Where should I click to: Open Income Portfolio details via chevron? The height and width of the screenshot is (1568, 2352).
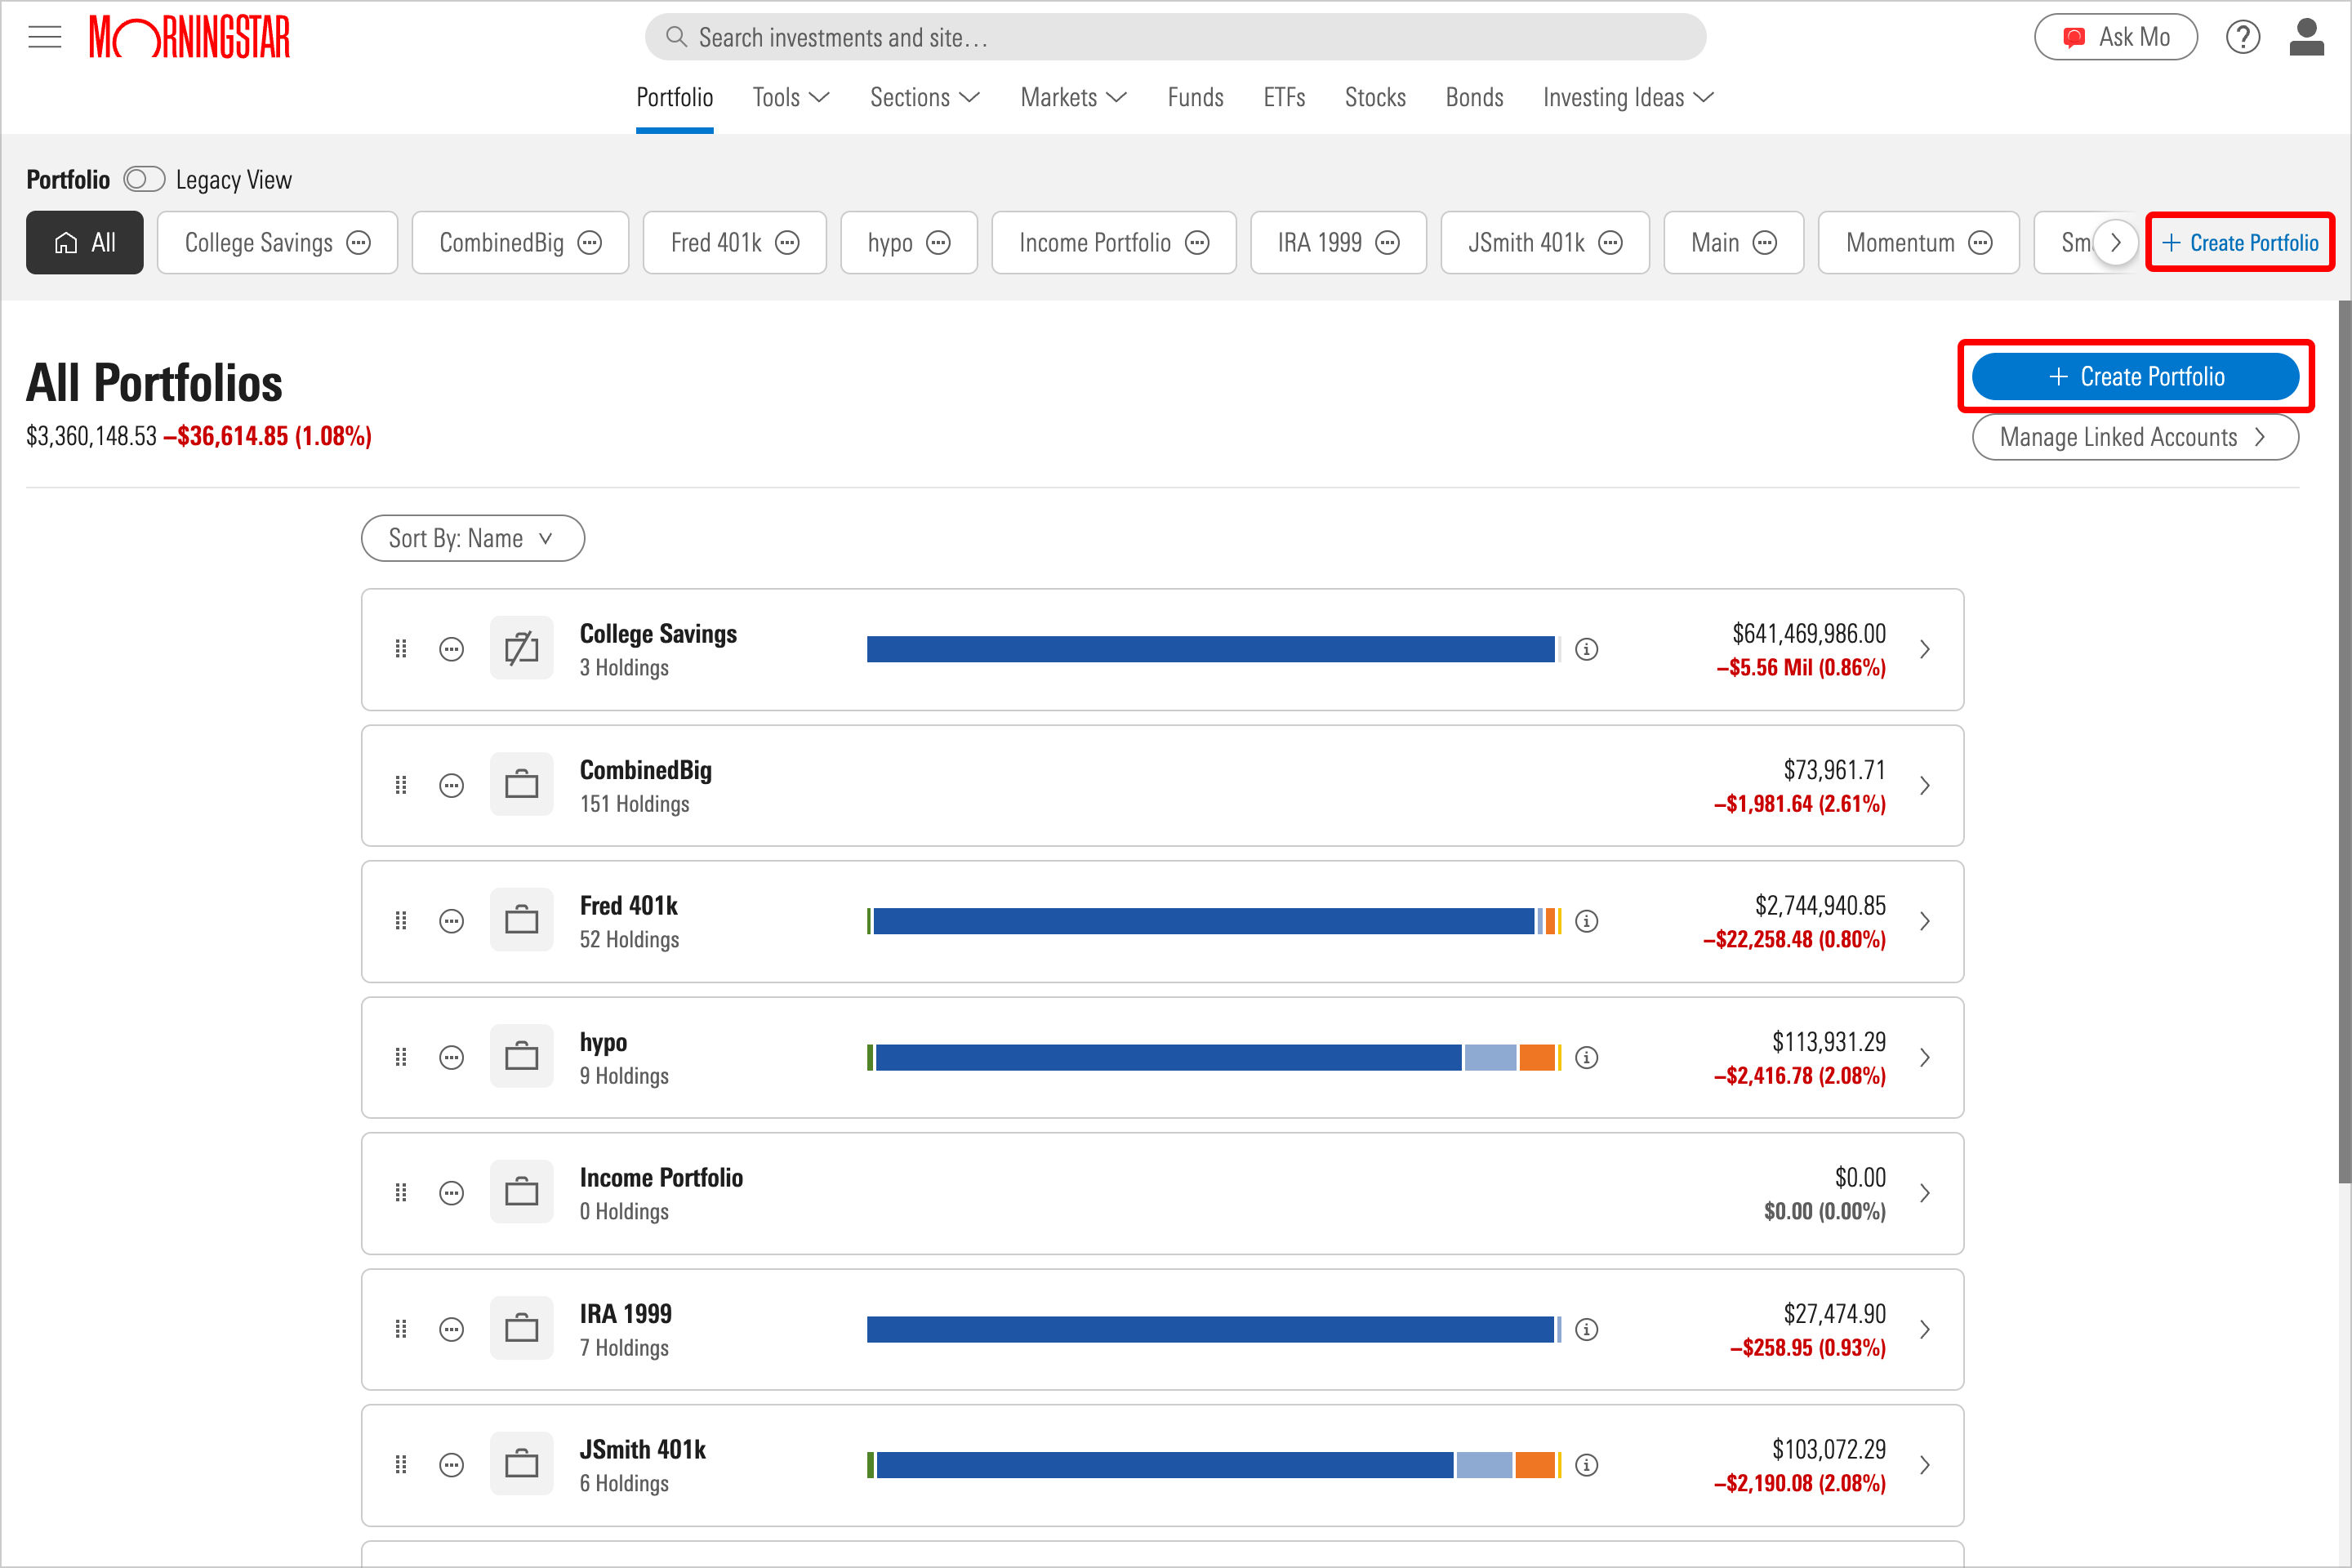click(x=1924, y=1193)
